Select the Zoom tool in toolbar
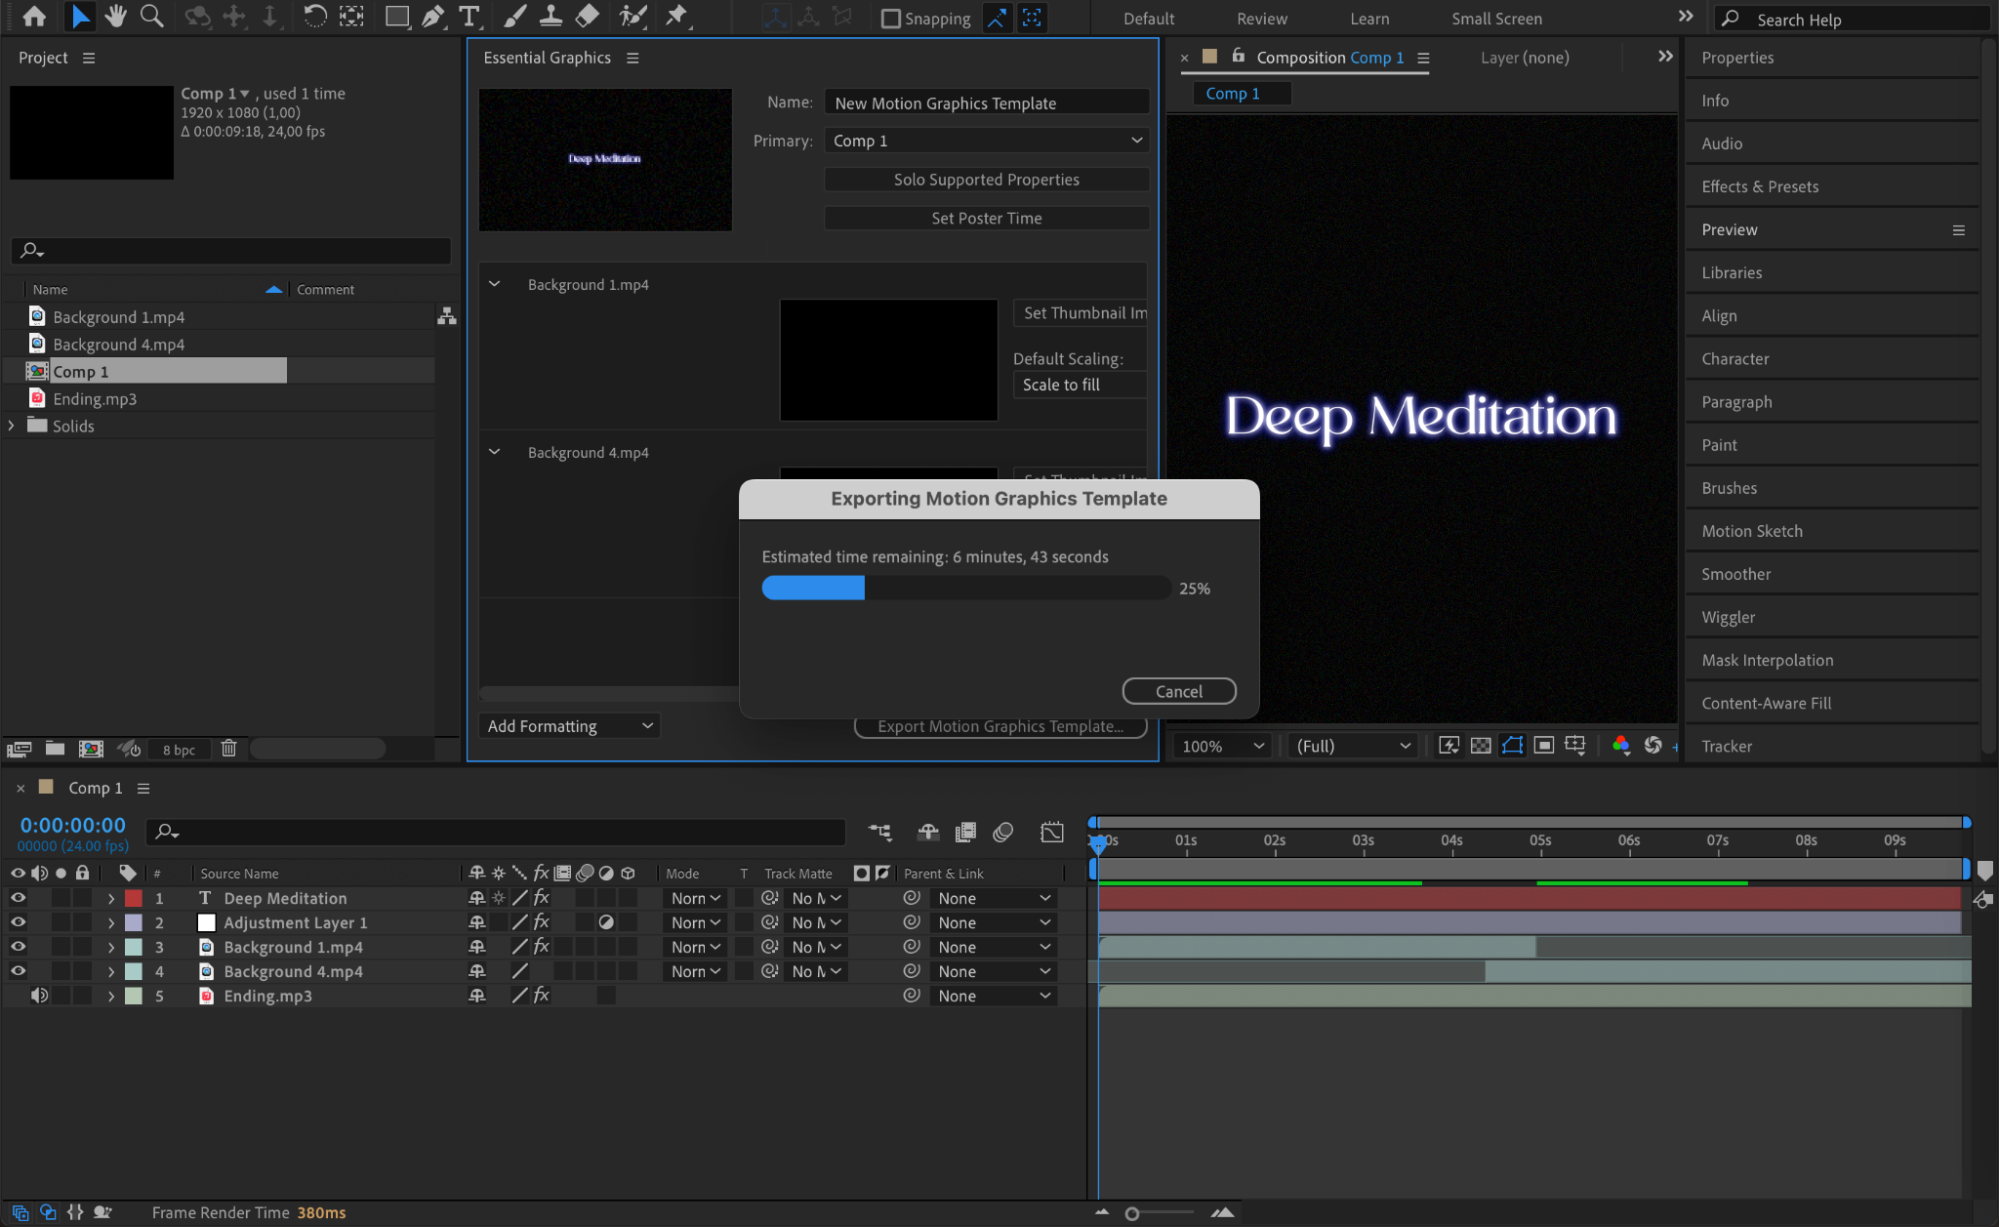The height and width of the screenshot is (1227, 1999). coord(152,16)
